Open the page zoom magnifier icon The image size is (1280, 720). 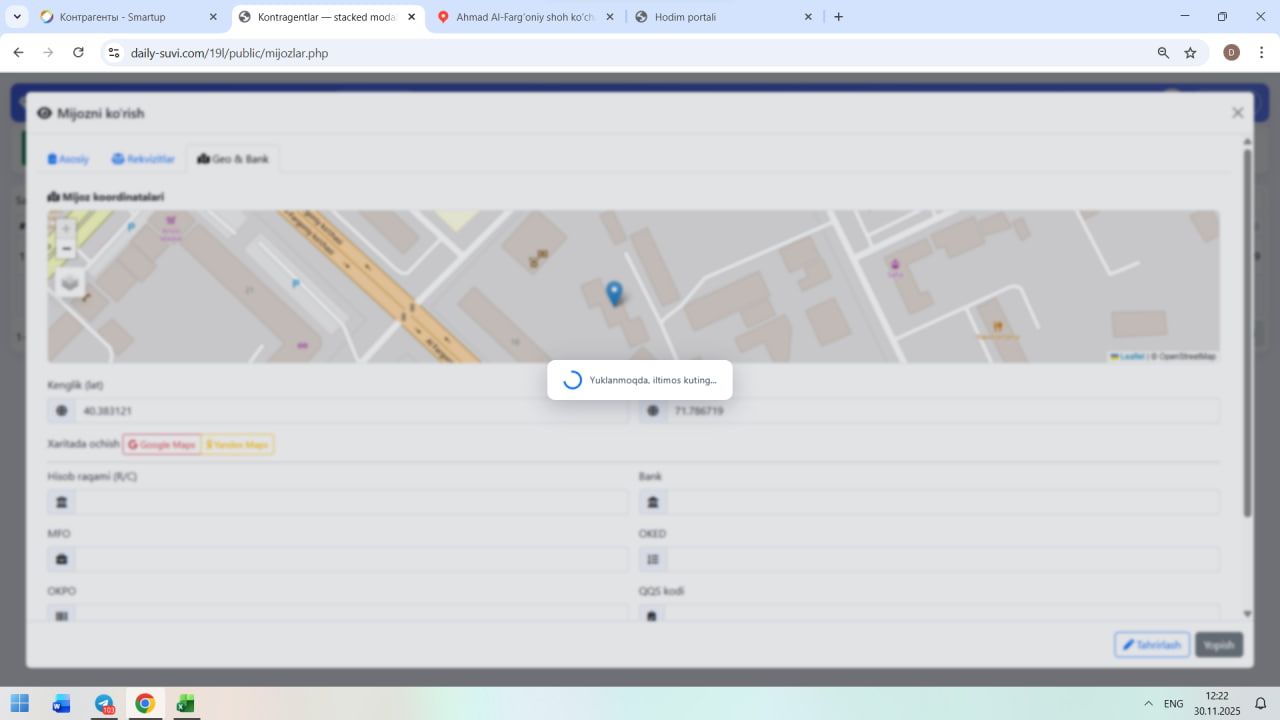coord(1163,53)
